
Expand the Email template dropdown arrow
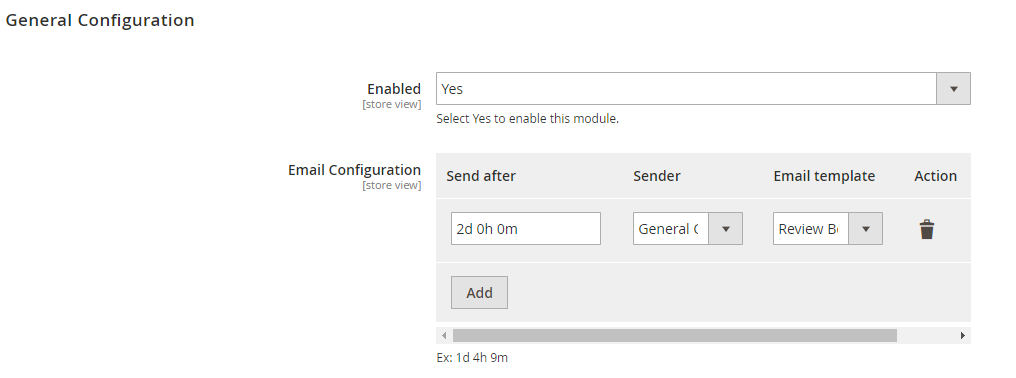point(866,229)
